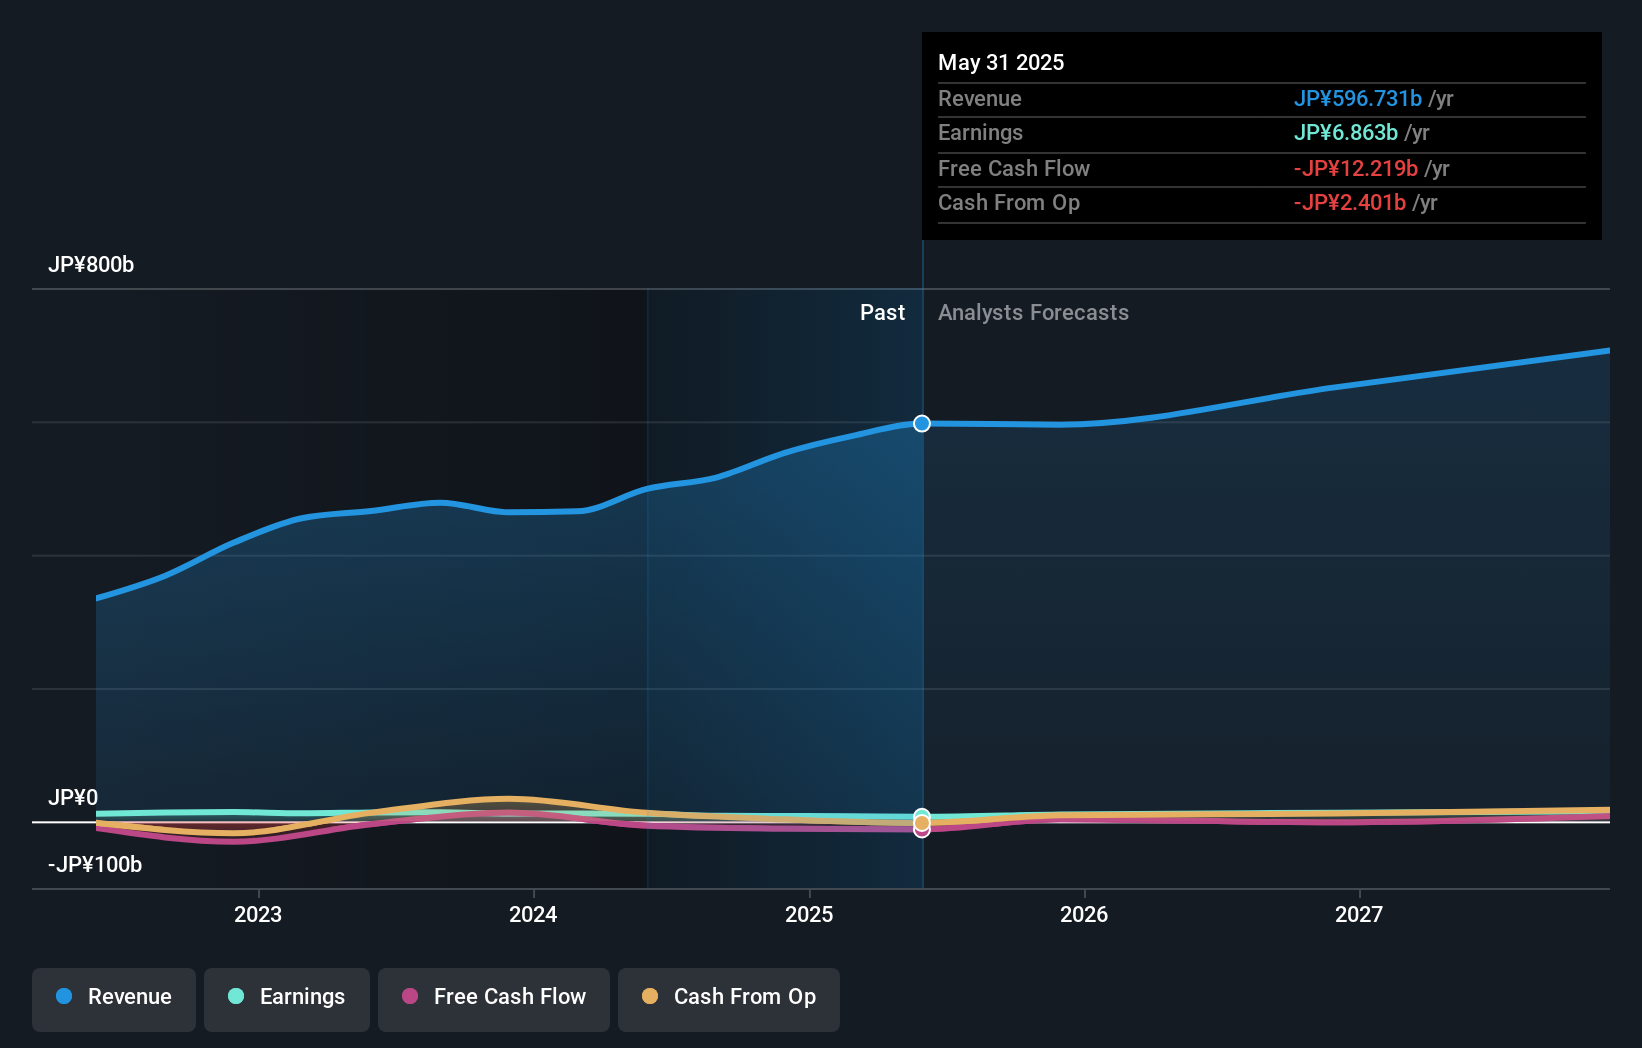The width and height of the screenshot is (1642, 1048).
Task: Click the -JP¥100b y-axis label
Action: pyautogui.click(x=95, y=865)
